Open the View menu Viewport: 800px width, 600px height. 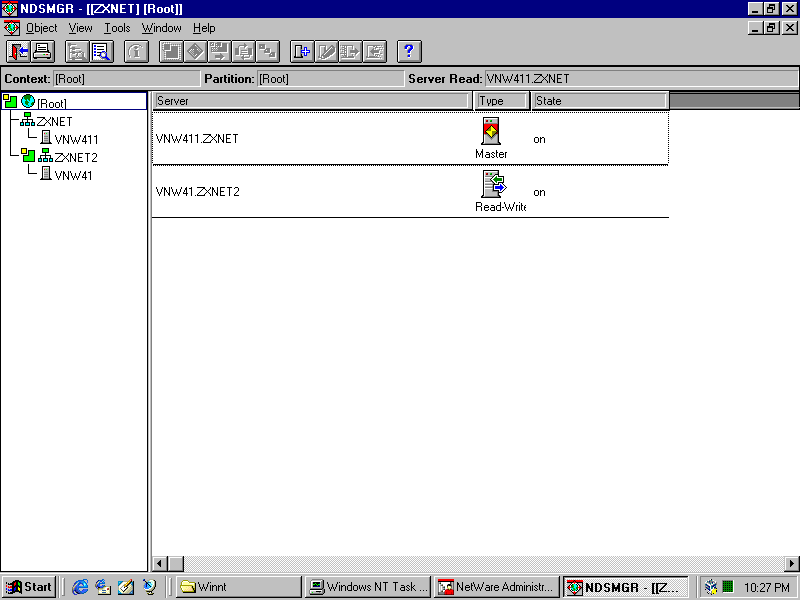[81, 28]
